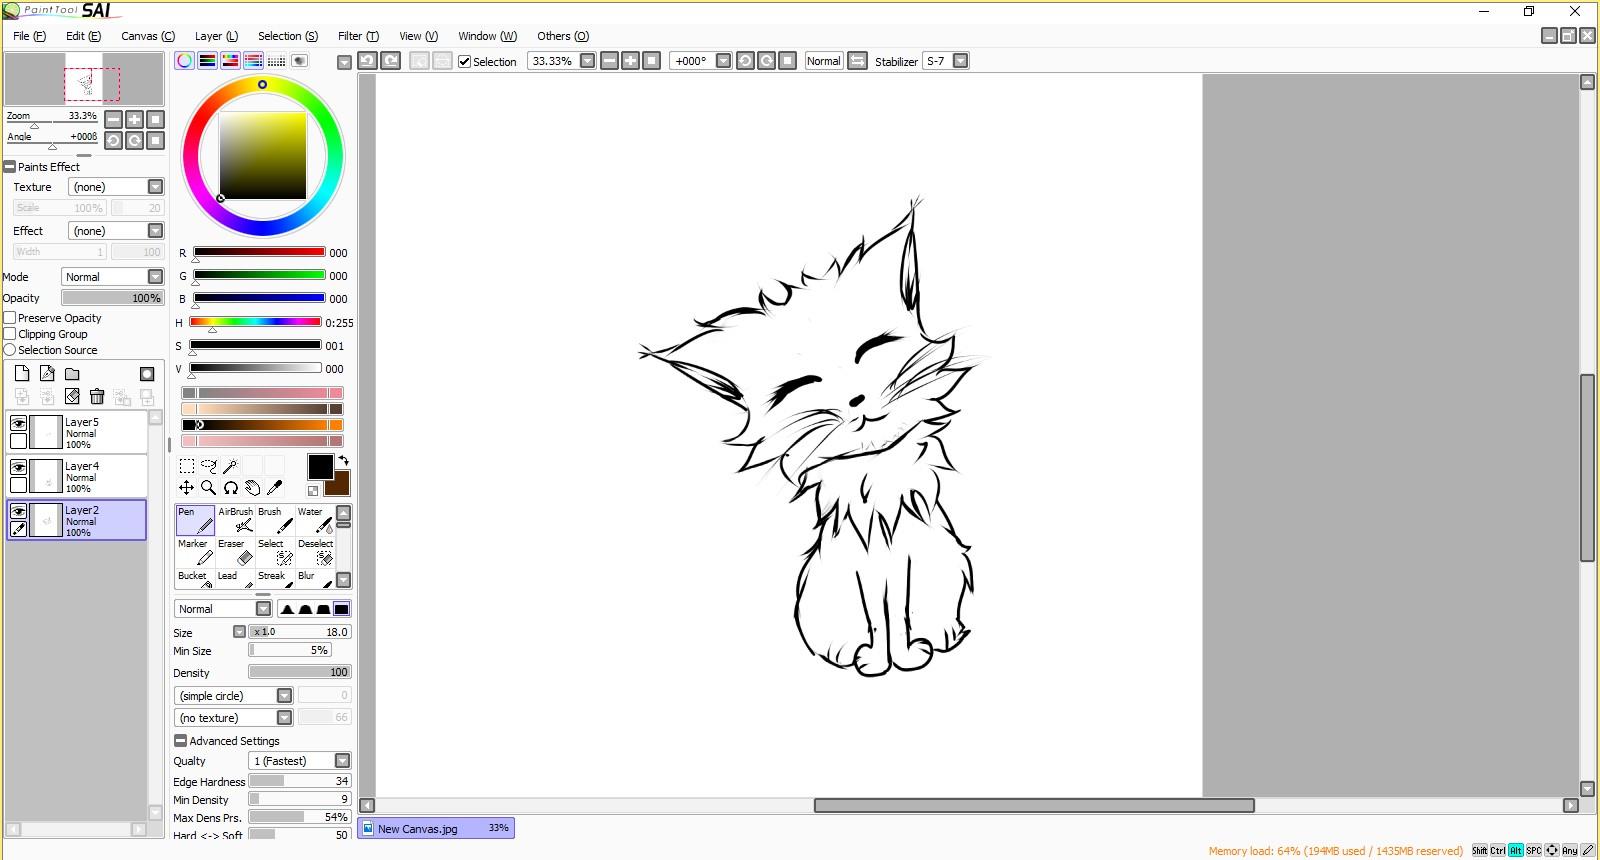The width and height of the screenshot is (1600, 860).
Task: Select the Marker tool
Action: 195,553
